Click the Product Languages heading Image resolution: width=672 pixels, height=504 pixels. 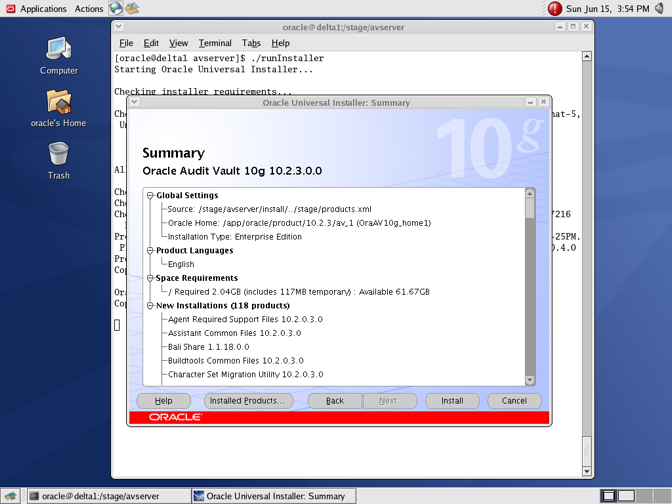195,251
